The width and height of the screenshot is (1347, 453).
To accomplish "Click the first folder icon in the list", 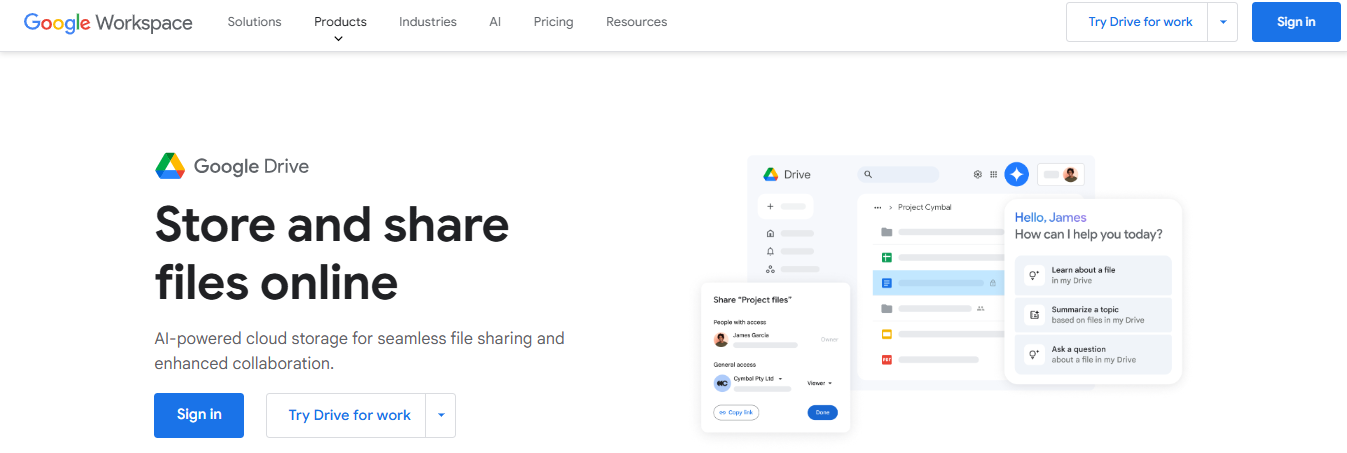I will coord(886,232).
